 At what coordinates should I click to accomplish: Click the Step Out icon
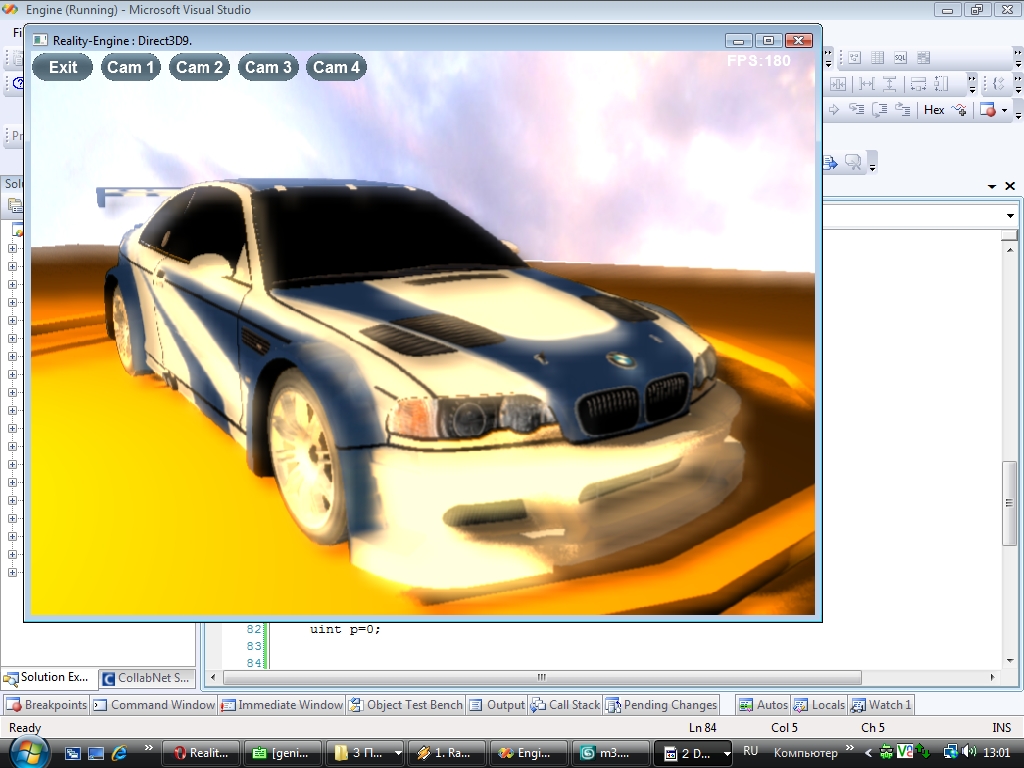(903, 110)
